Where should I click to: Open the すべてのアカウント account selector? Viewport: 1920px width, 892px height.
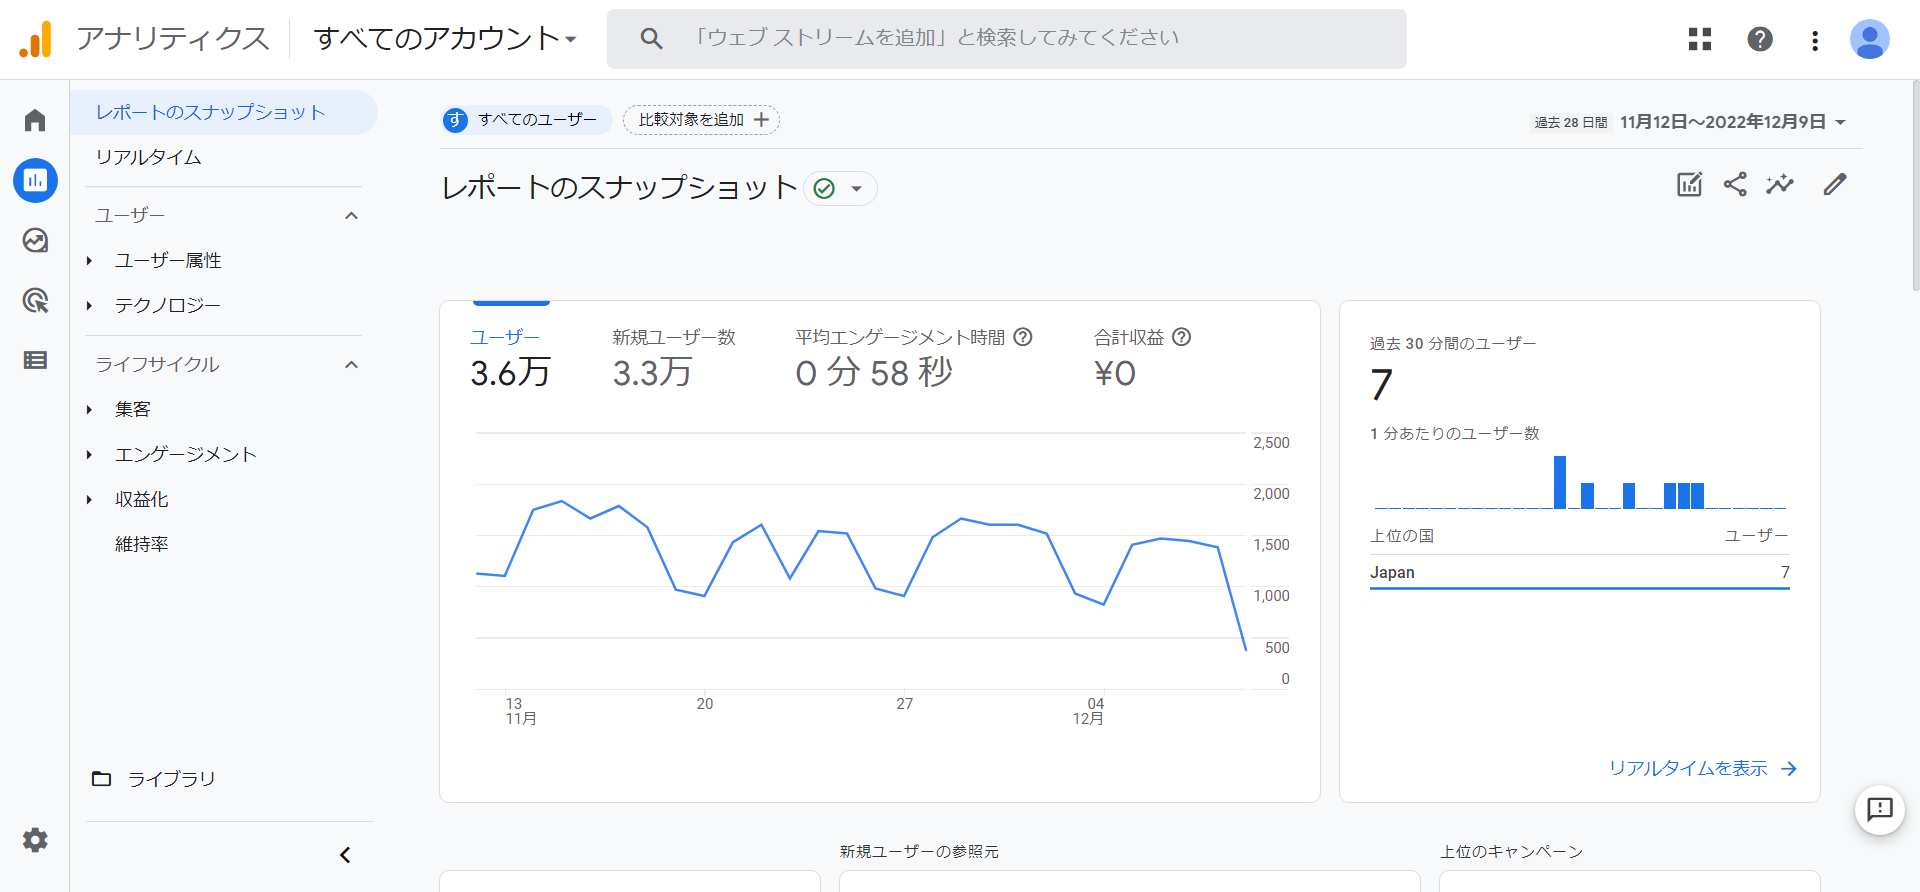click(x=445, y=39)
